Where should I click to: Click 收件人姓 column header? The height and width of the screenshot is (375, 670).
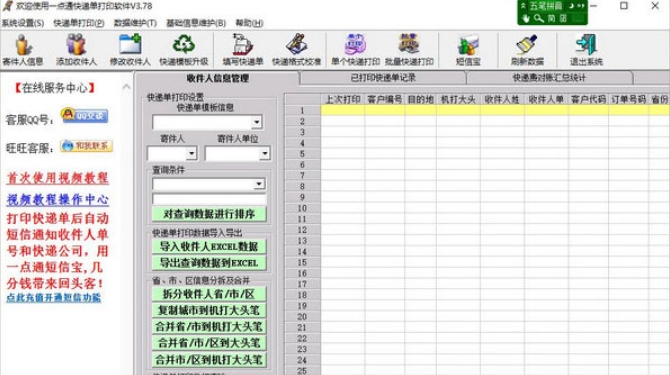(502, 100)
